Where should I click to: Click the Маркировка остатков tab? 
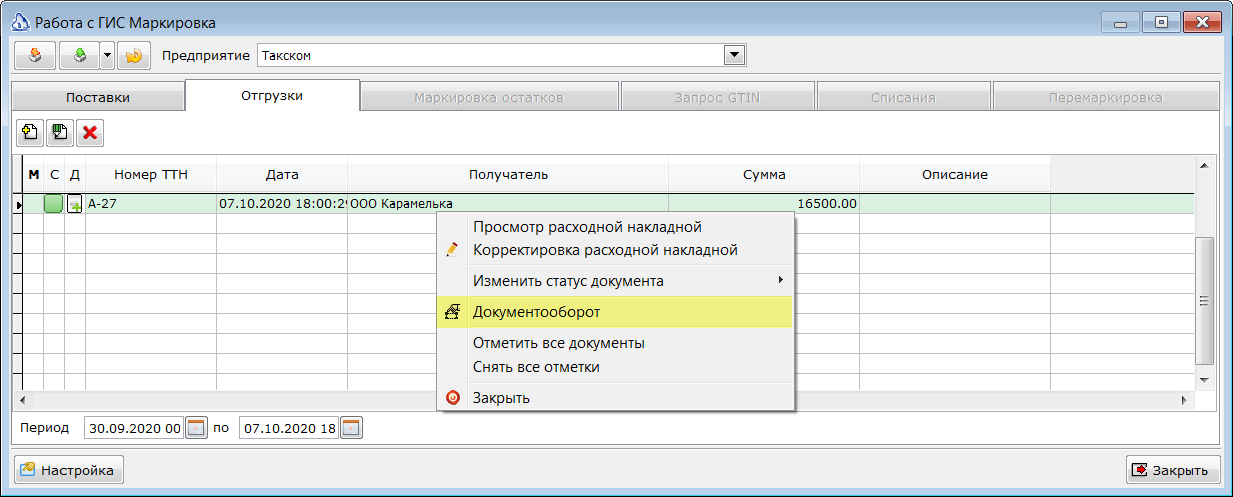[x=489, y=98]
